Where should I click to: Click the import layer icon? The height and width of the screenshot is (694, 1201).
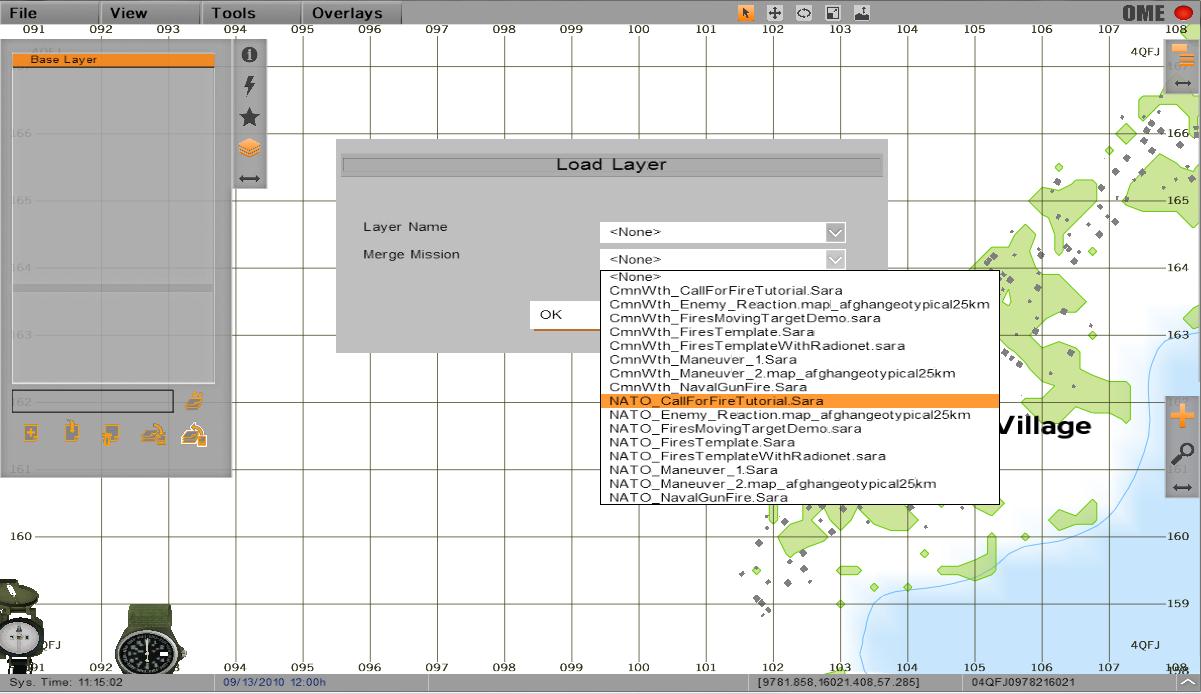click(x=71, y=433)
